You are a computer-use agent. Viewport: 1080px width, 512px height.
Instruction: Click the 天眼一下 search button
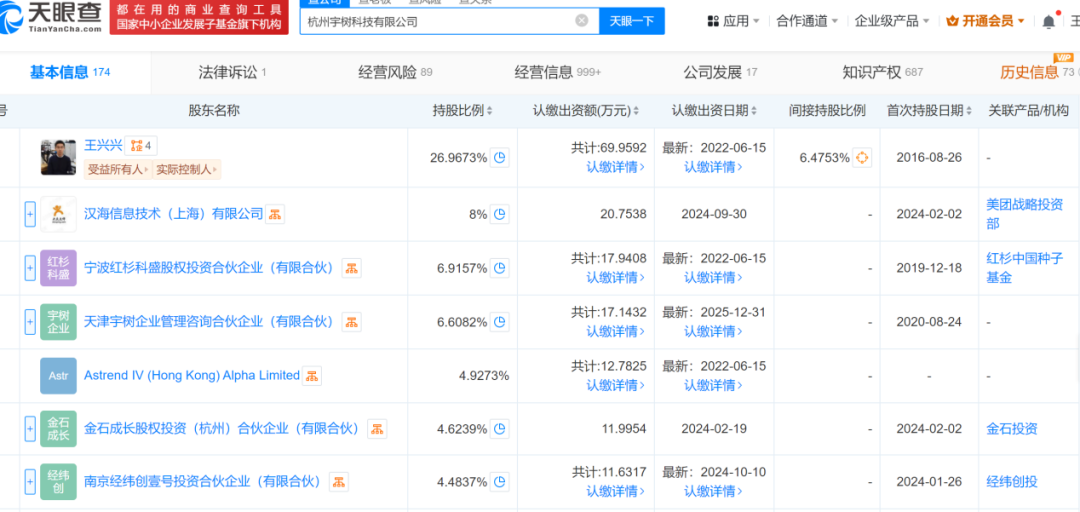[x=632, y=21]
